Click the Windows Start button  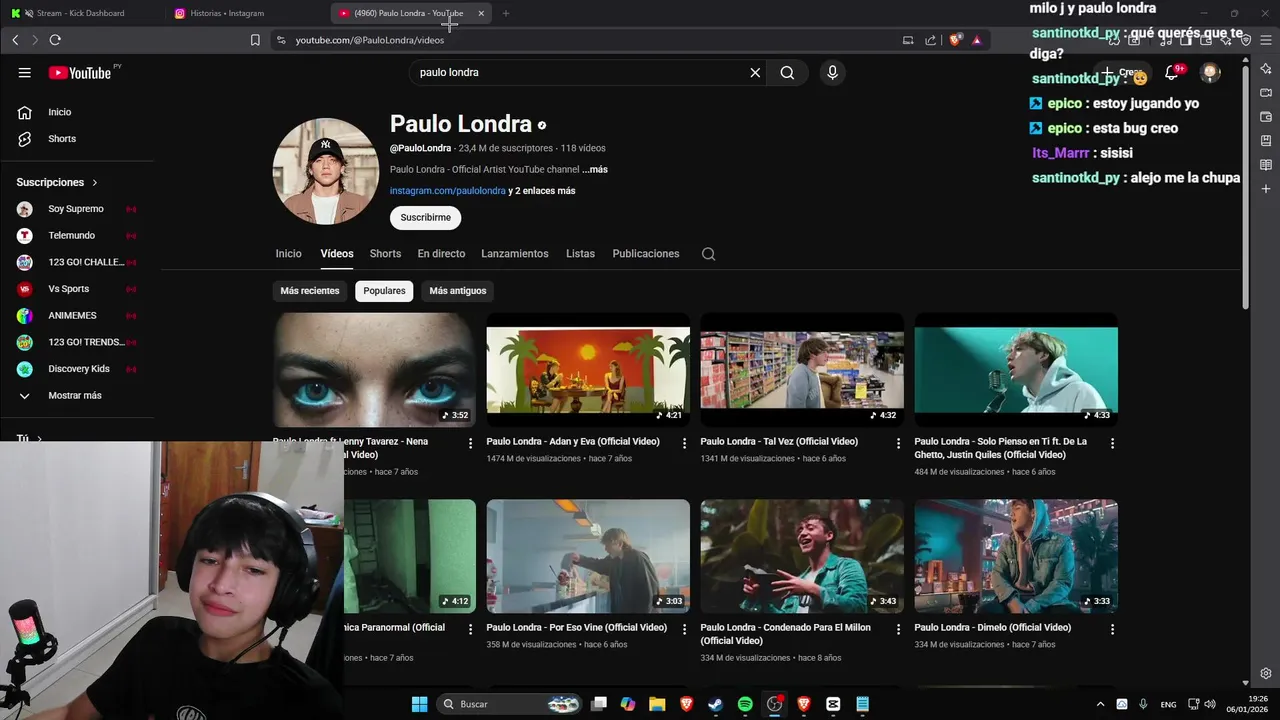click(420, 704)
